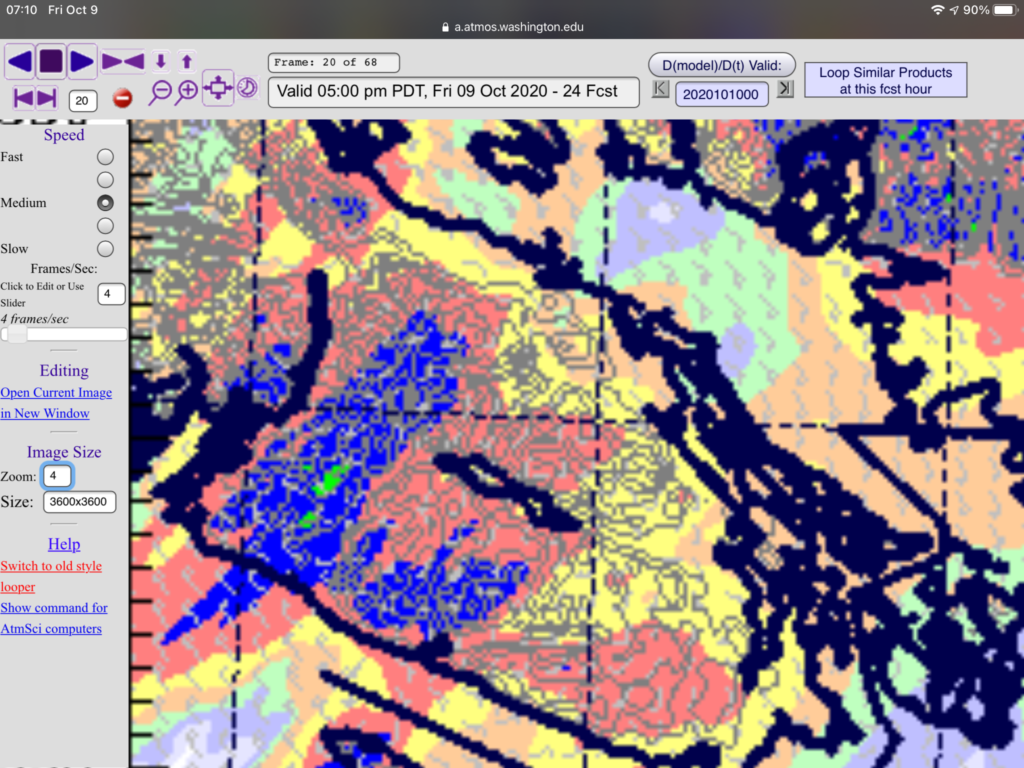This screenshot has width=1024, height=768.
Task: Go to next model run arrow
Action: tap(785, 88)
